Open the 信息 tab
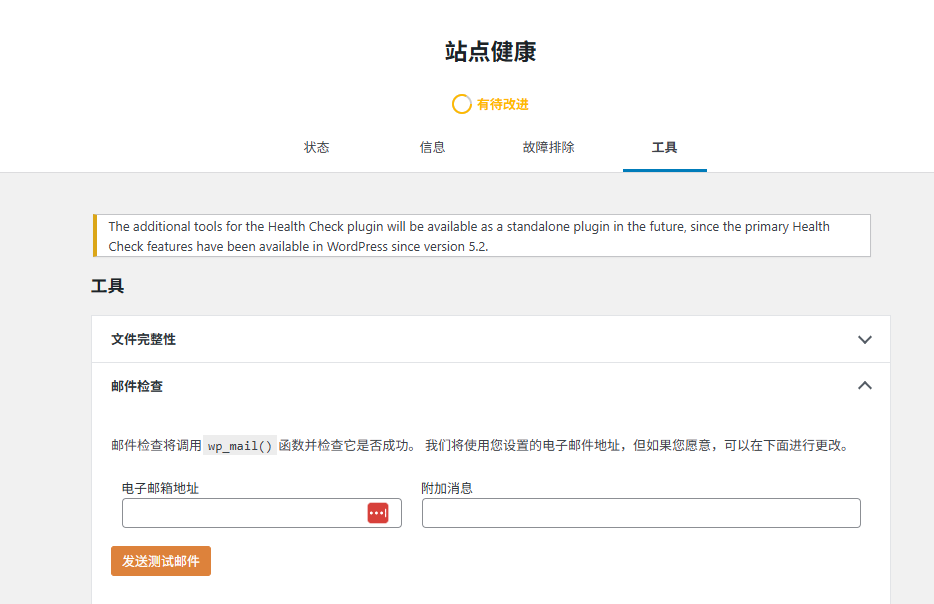 click(x=432, y=147)
